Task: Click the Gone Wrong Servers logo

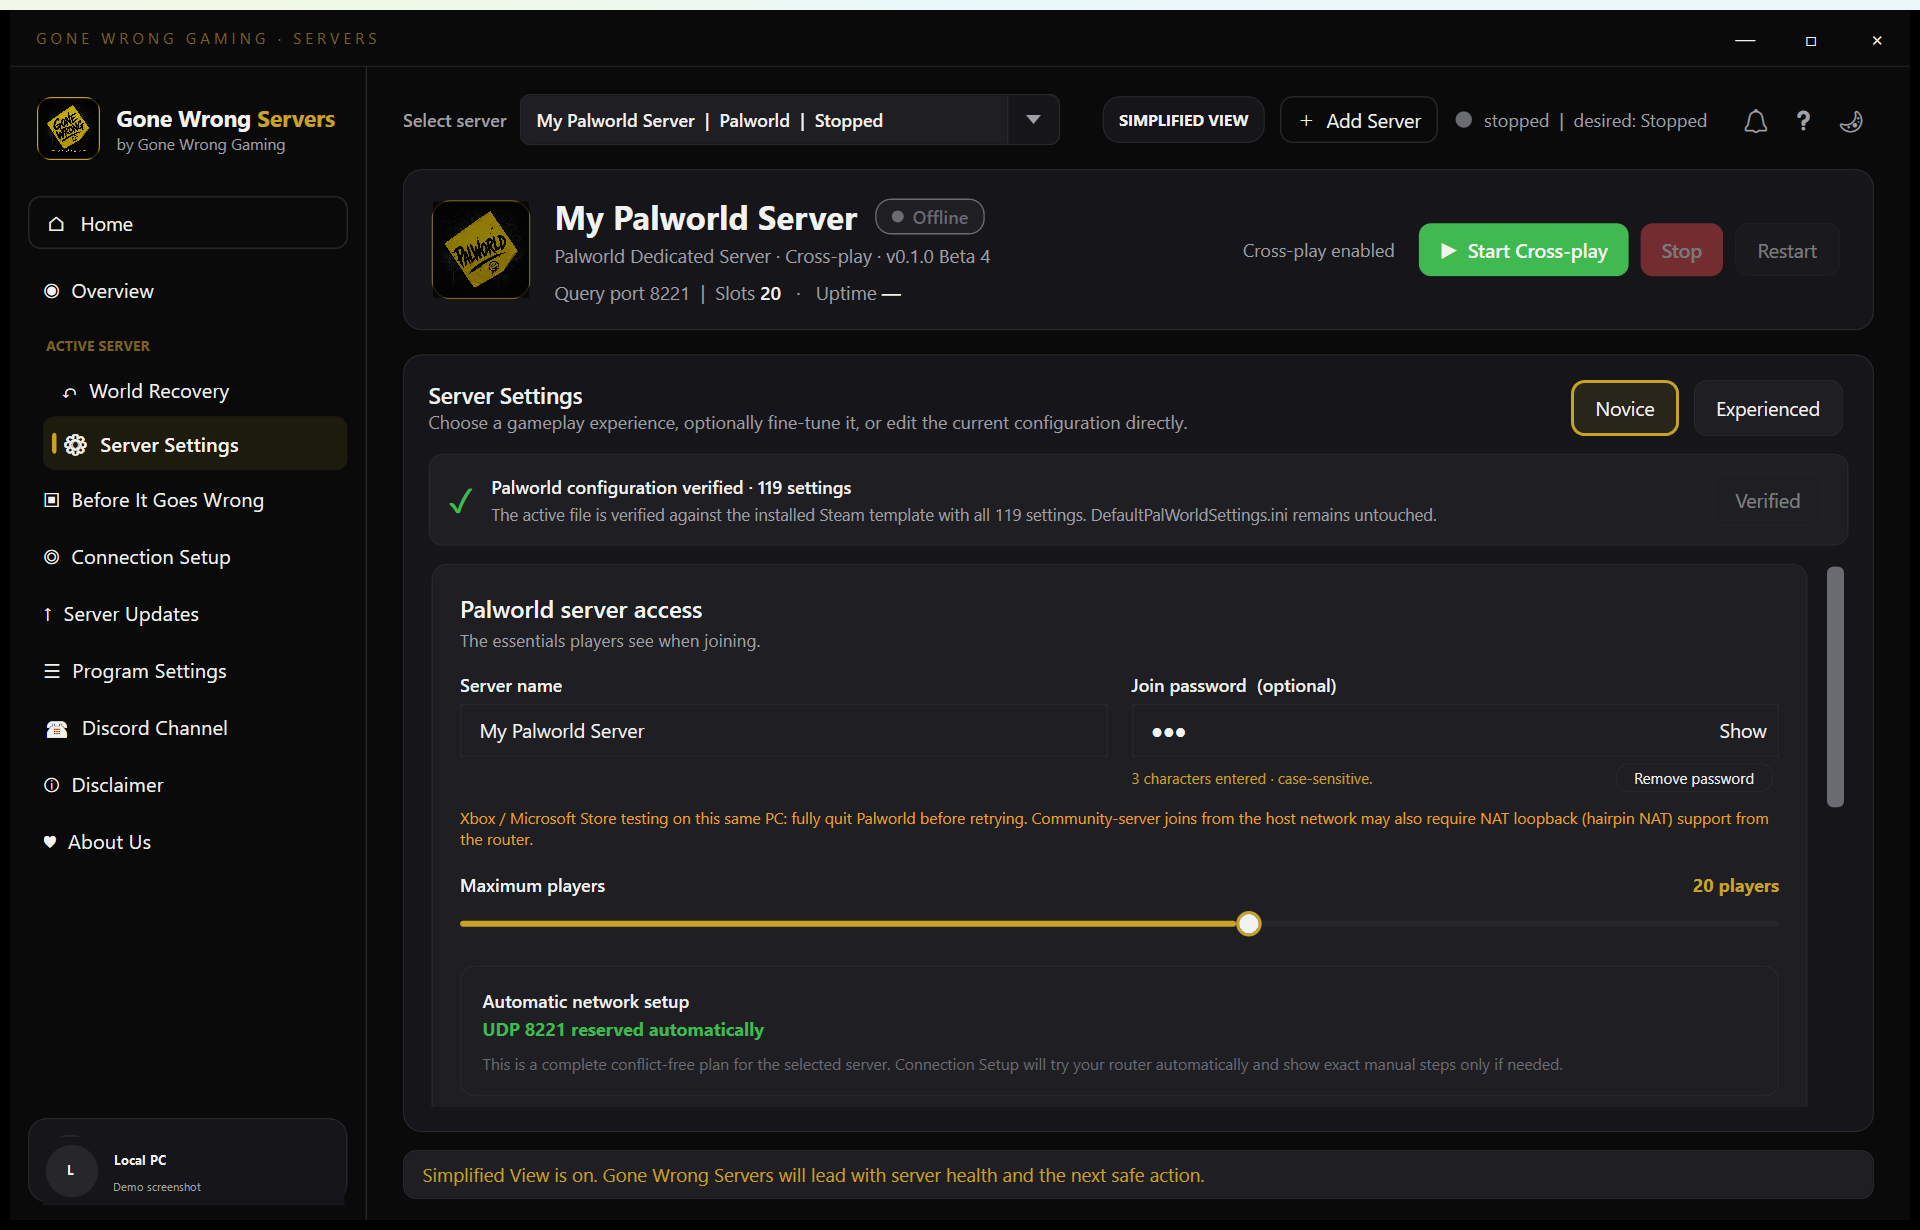Action: 68,129
